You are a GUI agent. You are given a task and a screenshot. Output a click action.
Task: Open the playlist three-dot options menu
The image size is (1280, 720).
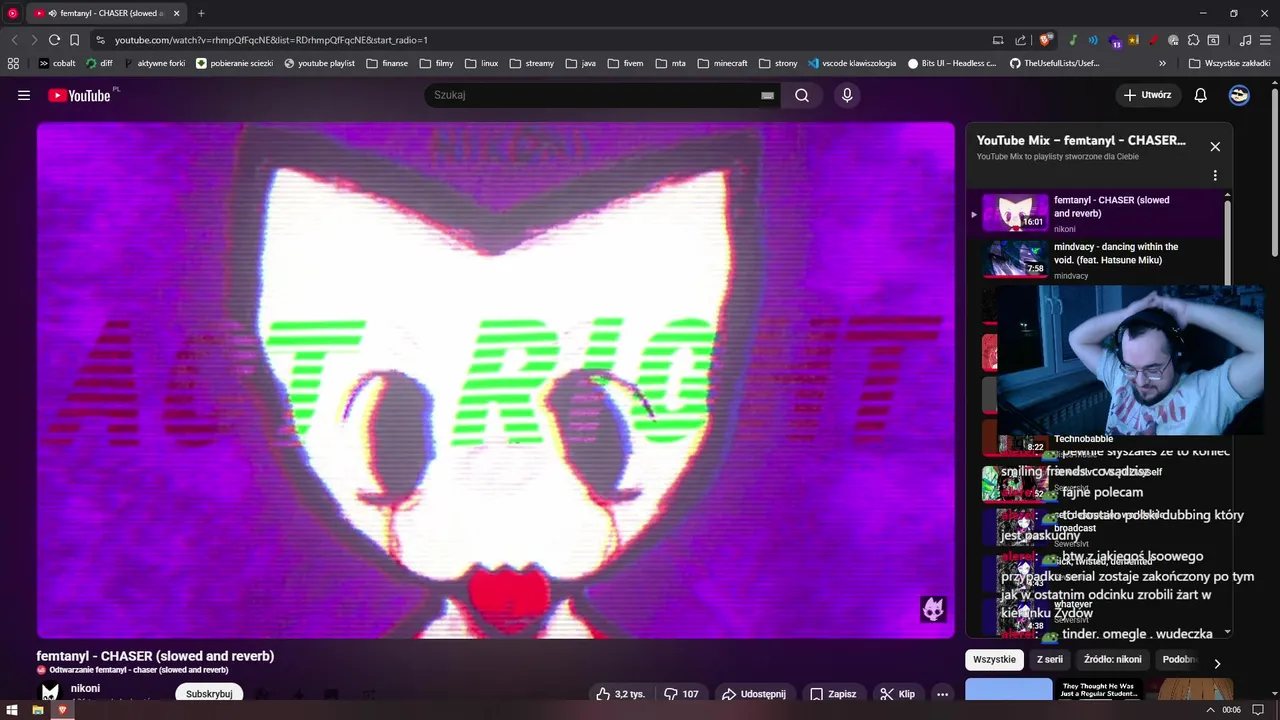pyautogui.click(x=1215, y=175)
